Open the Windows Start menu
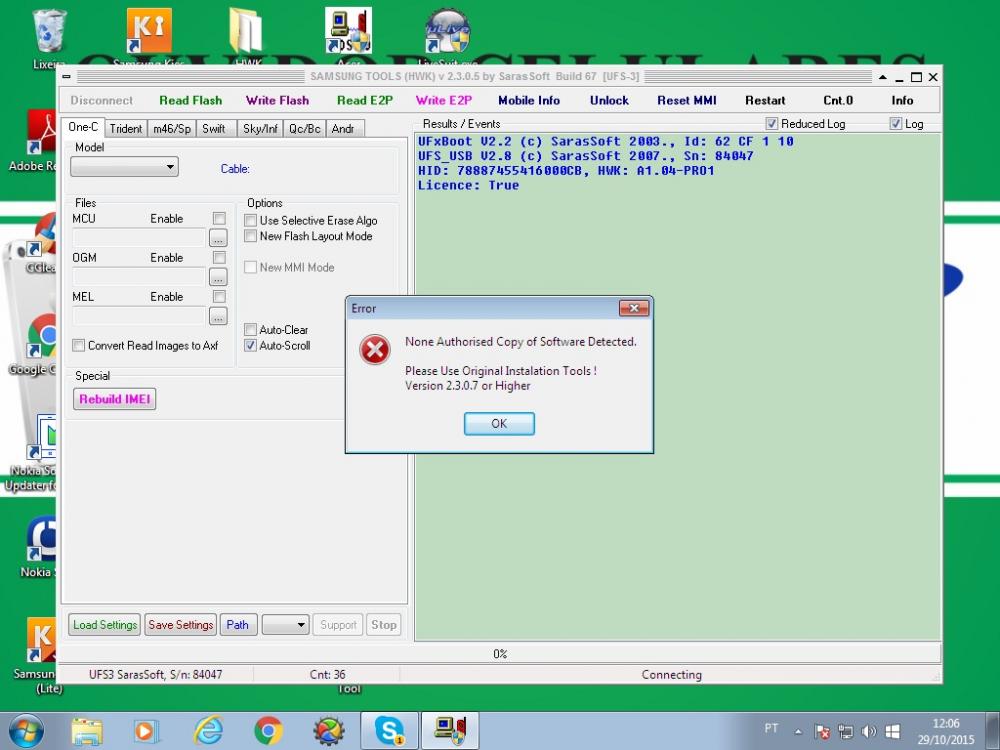 click(26, 731)
